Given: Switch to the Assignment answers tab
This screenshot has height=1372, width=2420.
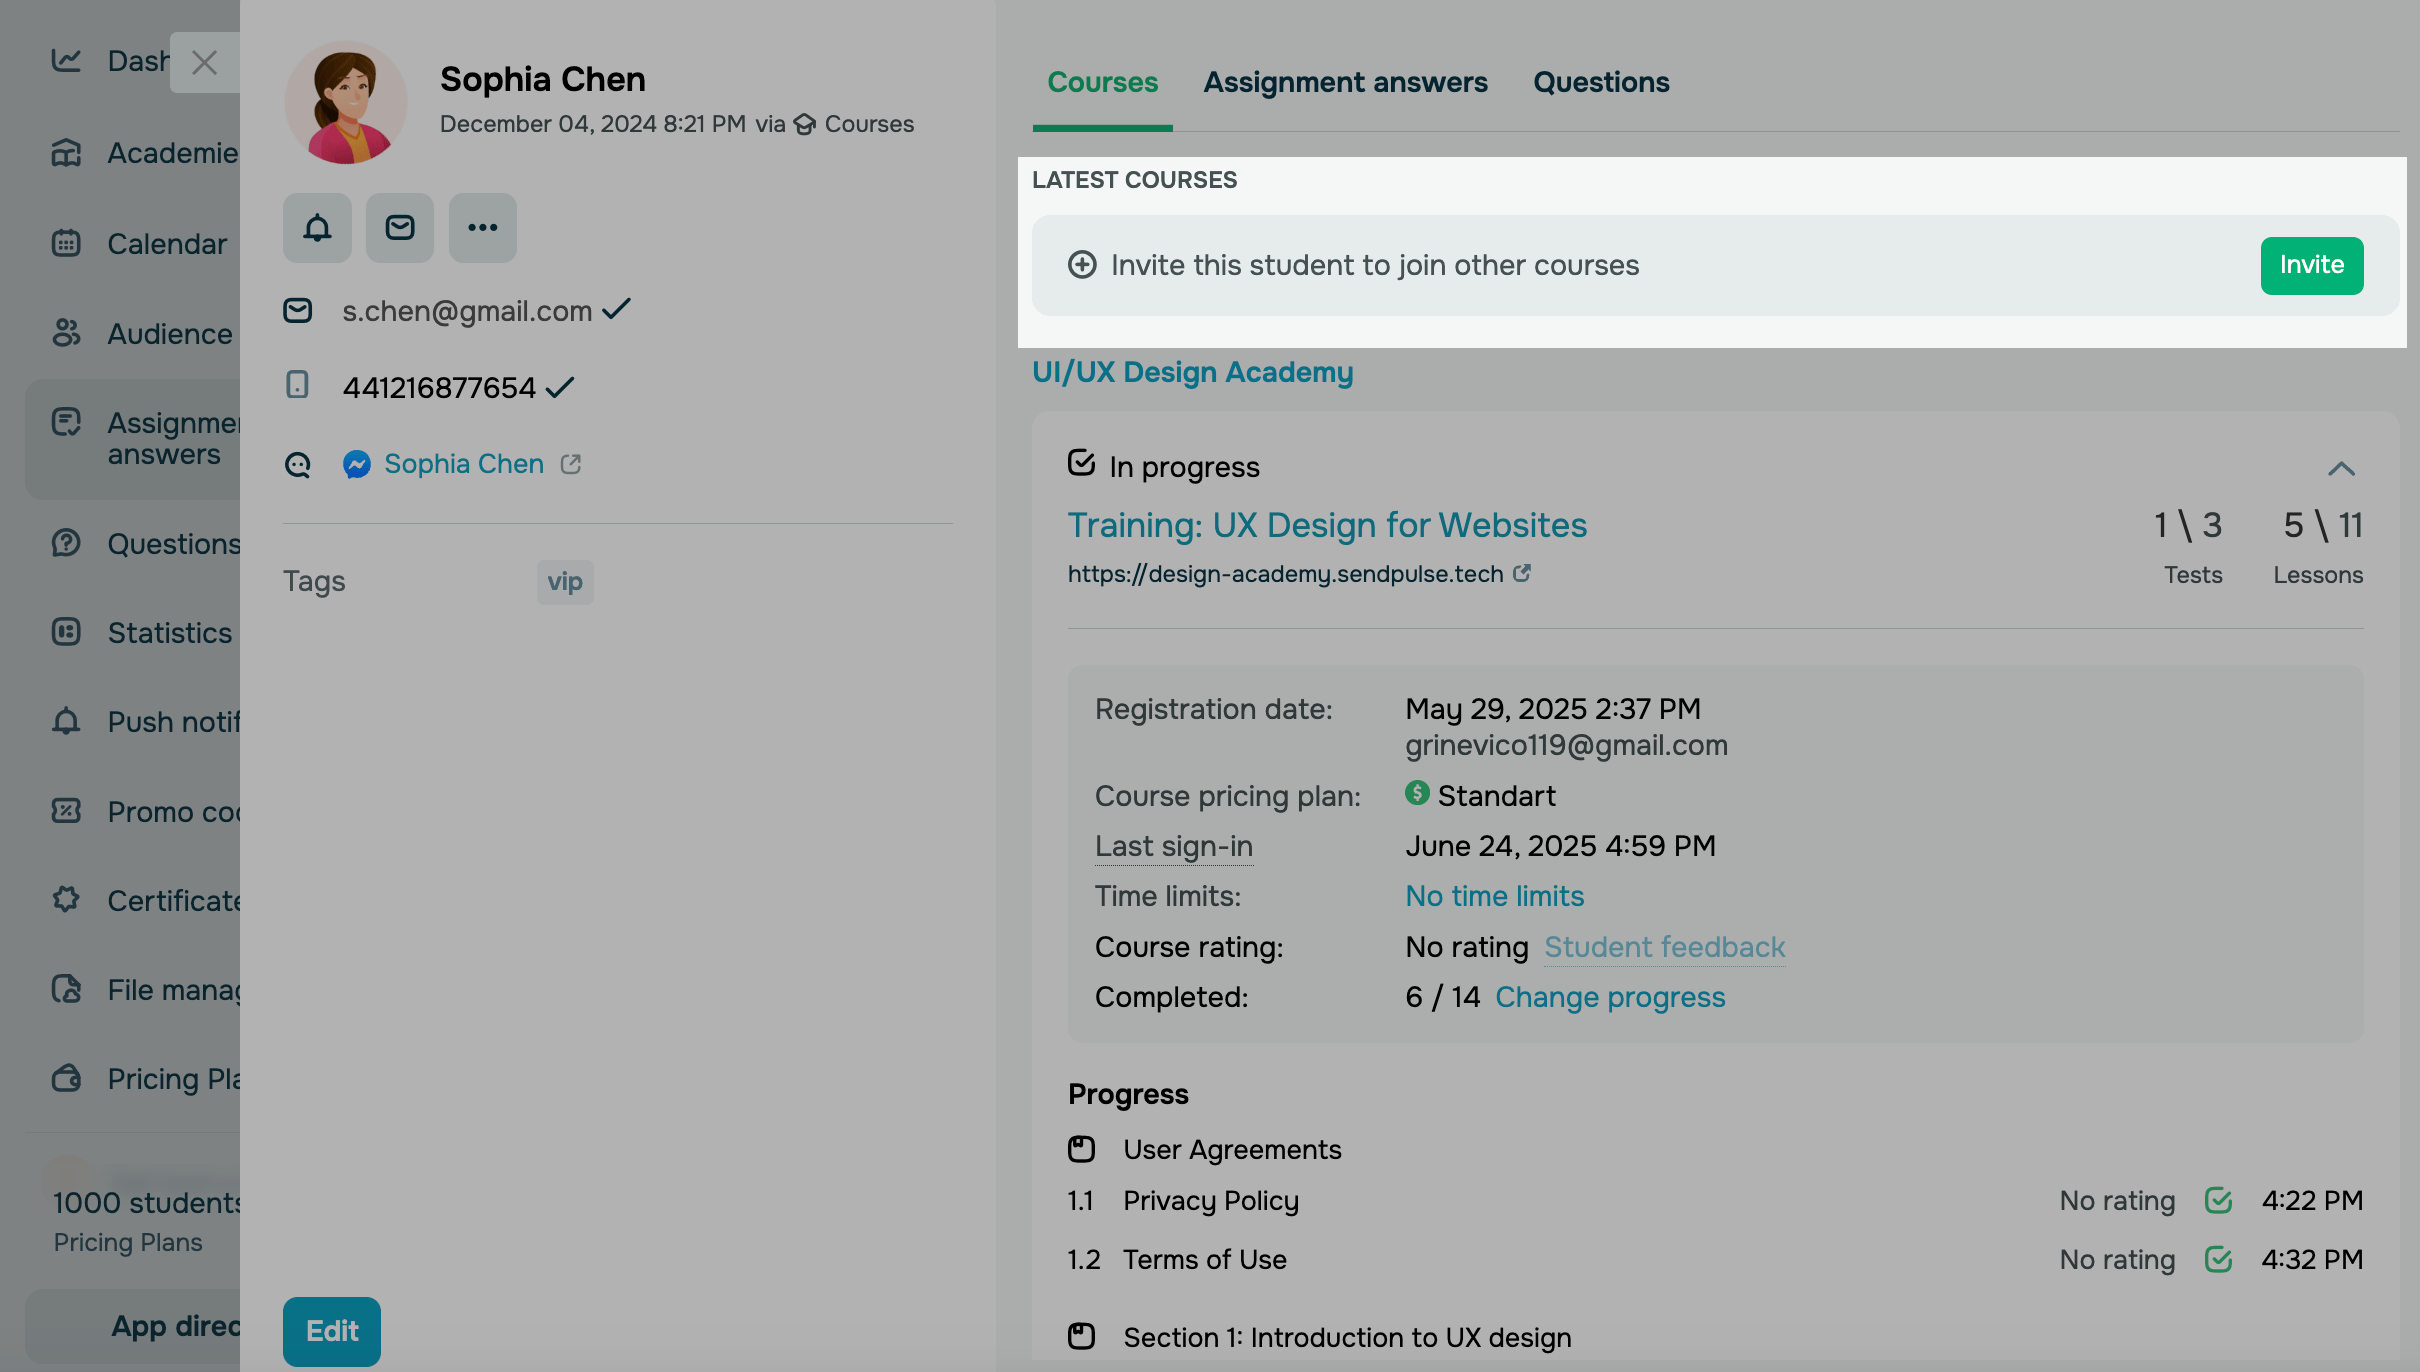Looking at the screenshot, I should click(x=1345, y=82).
